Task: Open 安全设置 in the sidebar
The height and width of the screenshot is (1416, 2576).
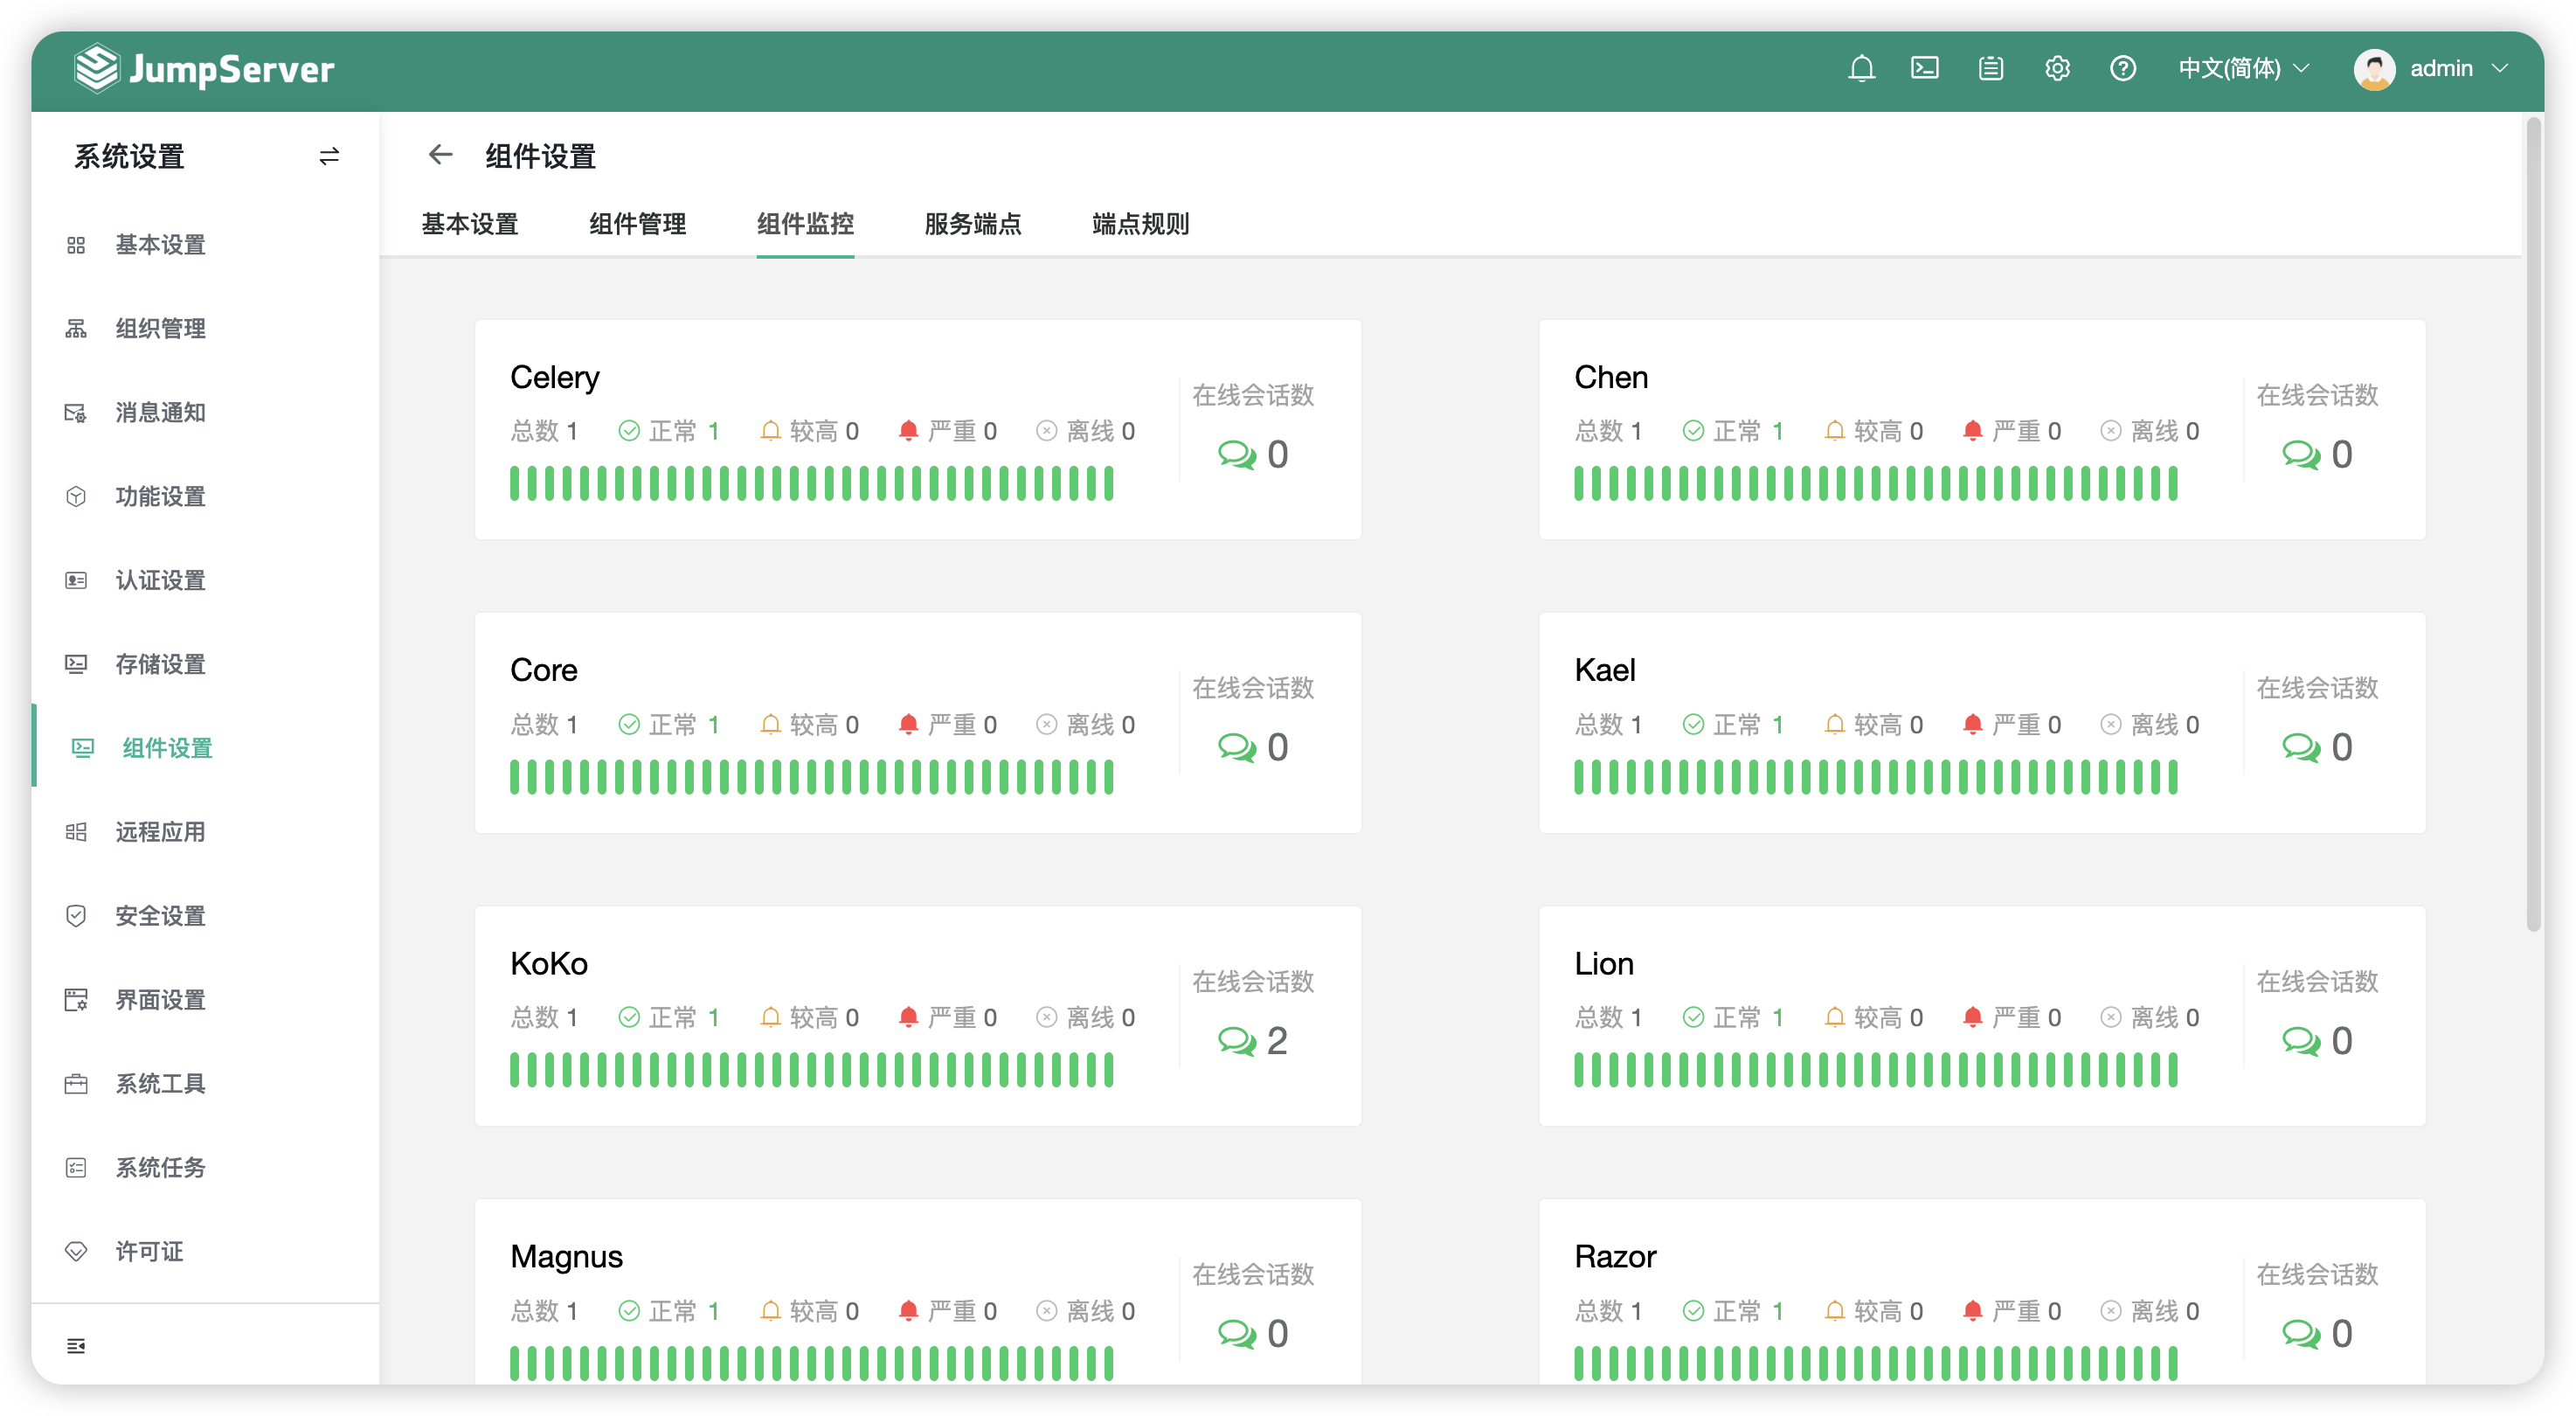Action: click(205, 916)
